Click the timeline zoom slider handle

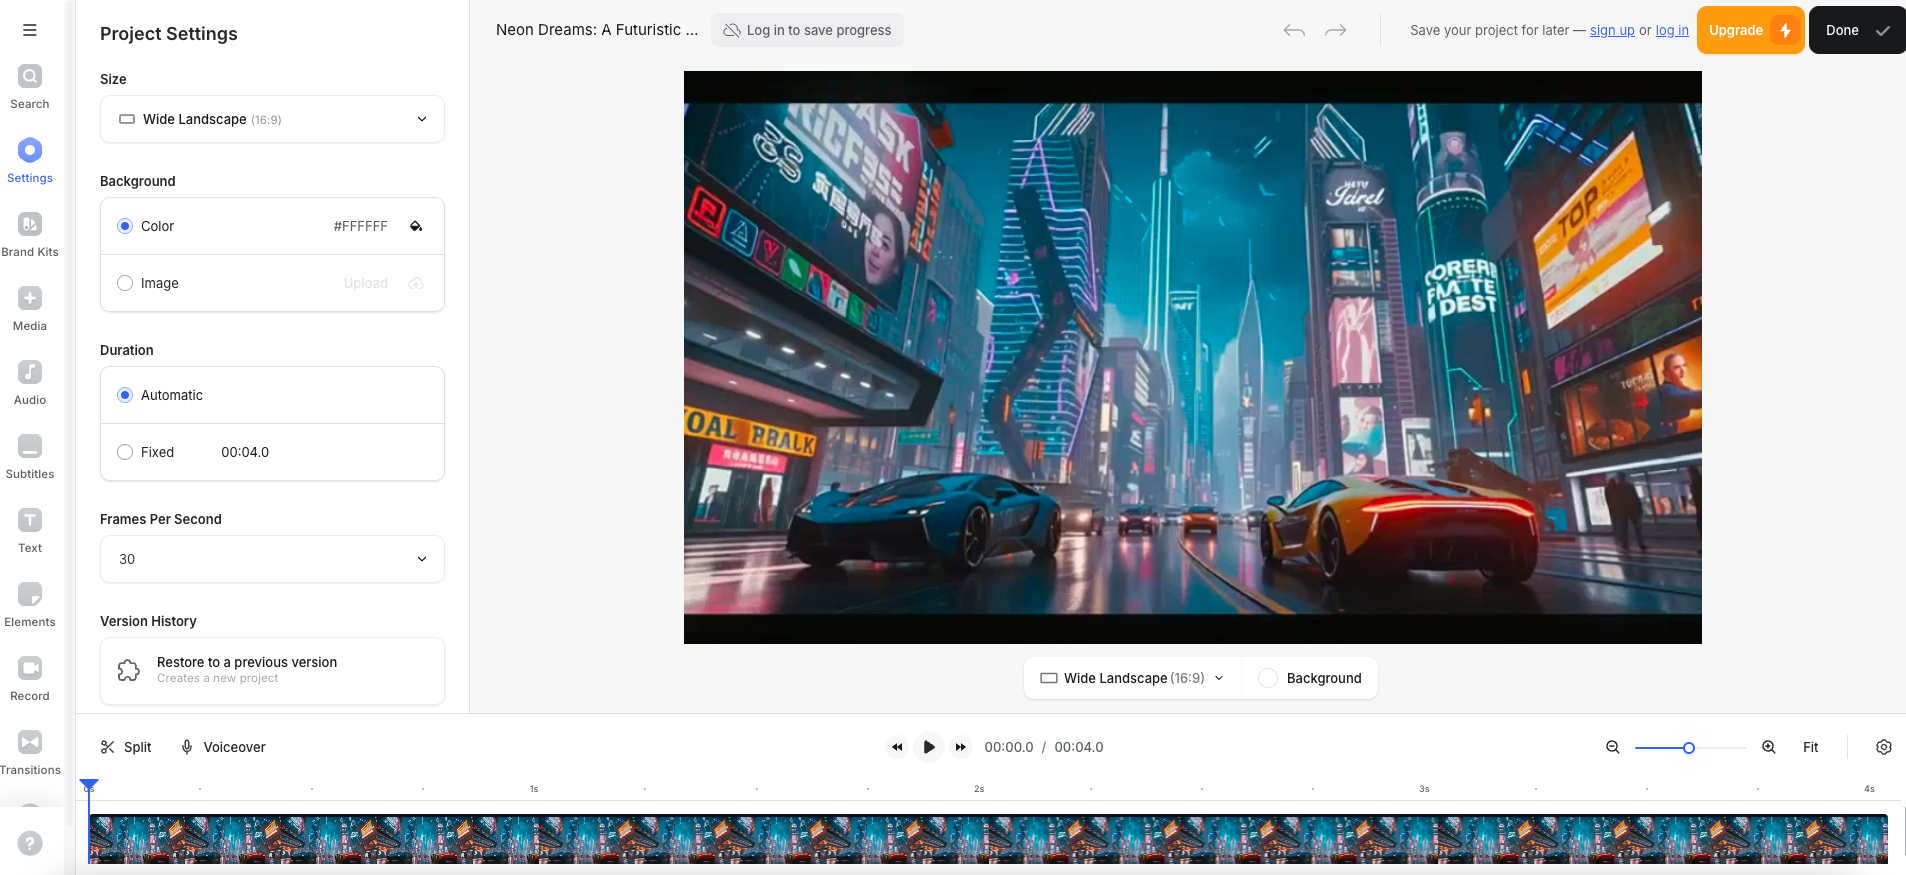1689,748
